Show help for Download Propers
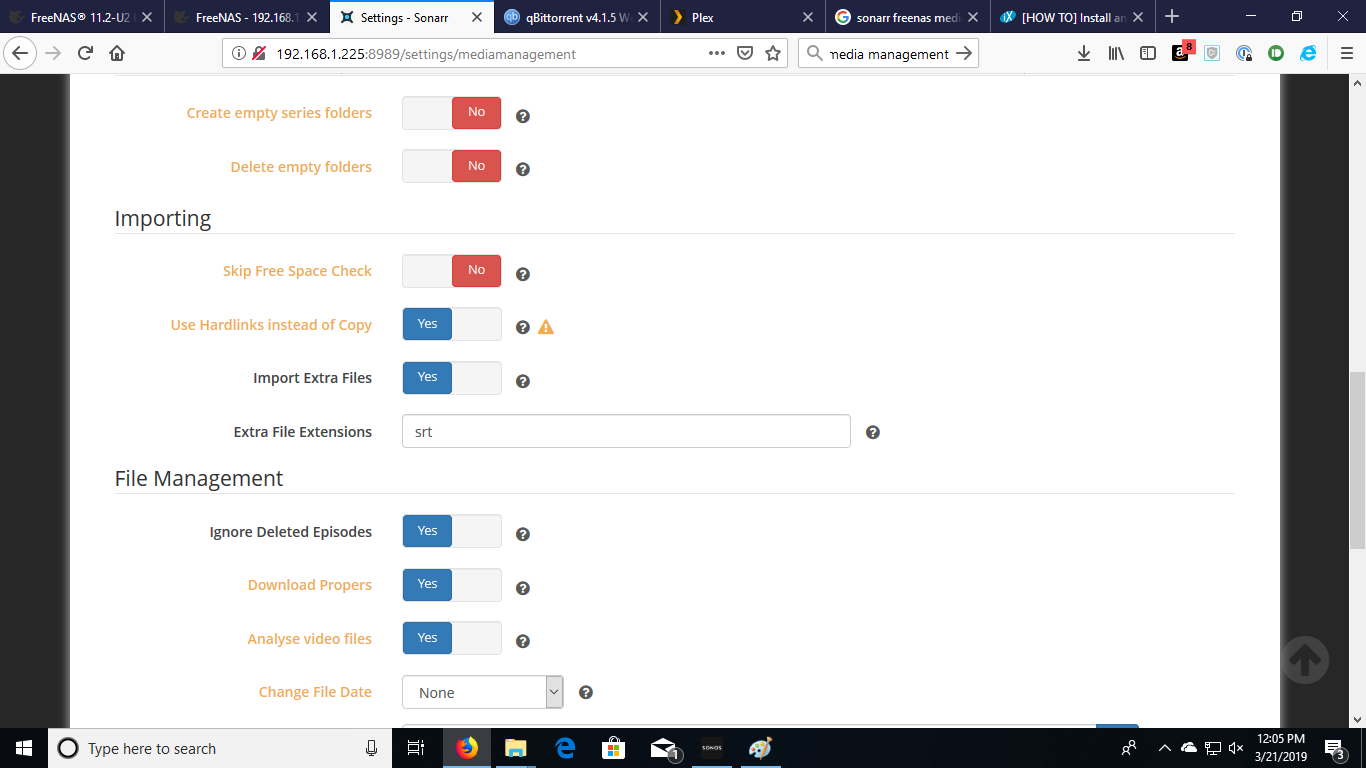 click(x=522, y=588)
